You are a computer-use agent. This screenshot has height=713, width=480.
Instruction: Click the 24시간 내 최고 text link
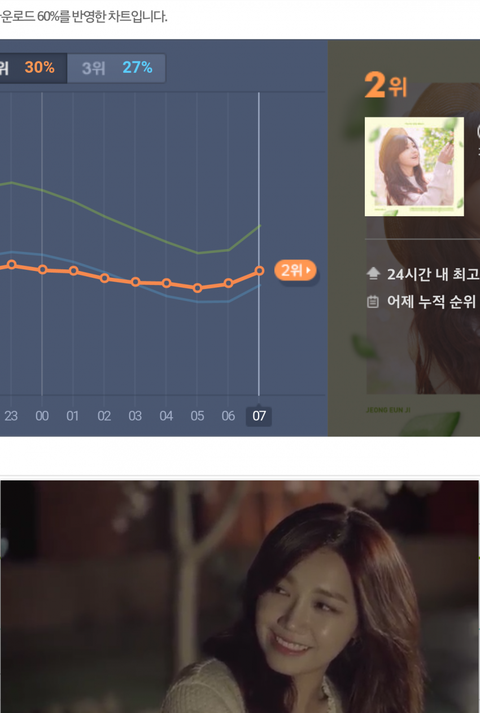(433, 274)
